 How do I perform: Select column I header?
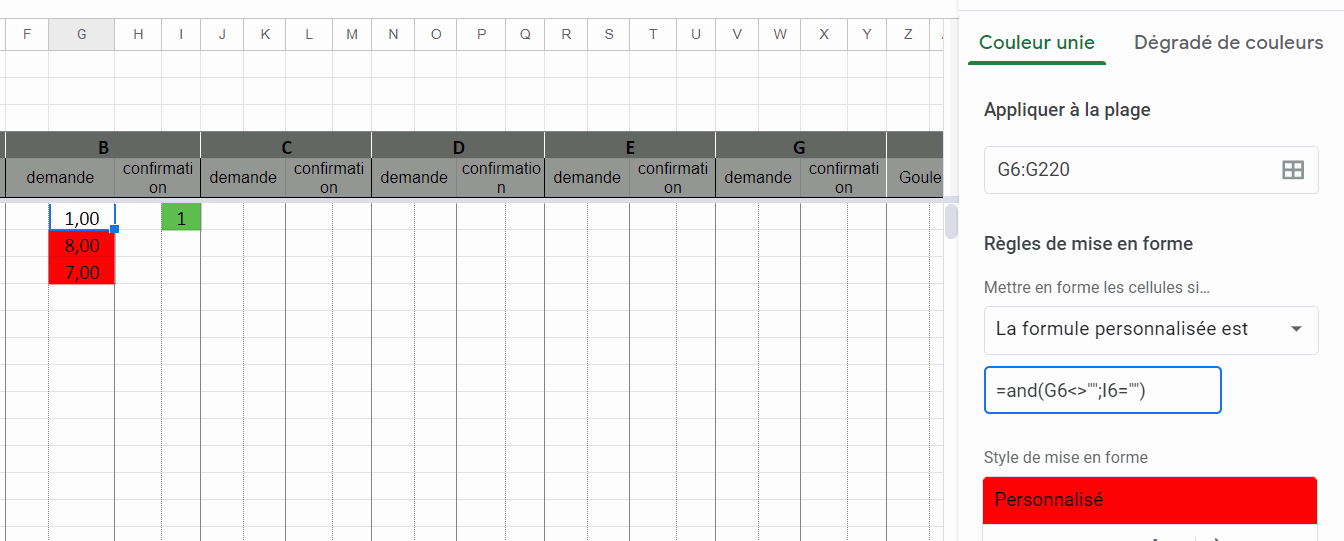pyautogui.click(x=181, y=34)
